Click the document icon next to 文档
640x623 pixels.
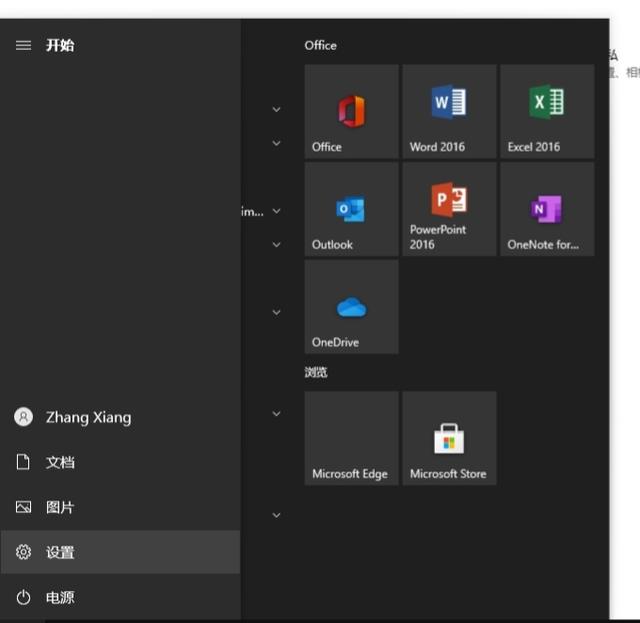point(23,462)
